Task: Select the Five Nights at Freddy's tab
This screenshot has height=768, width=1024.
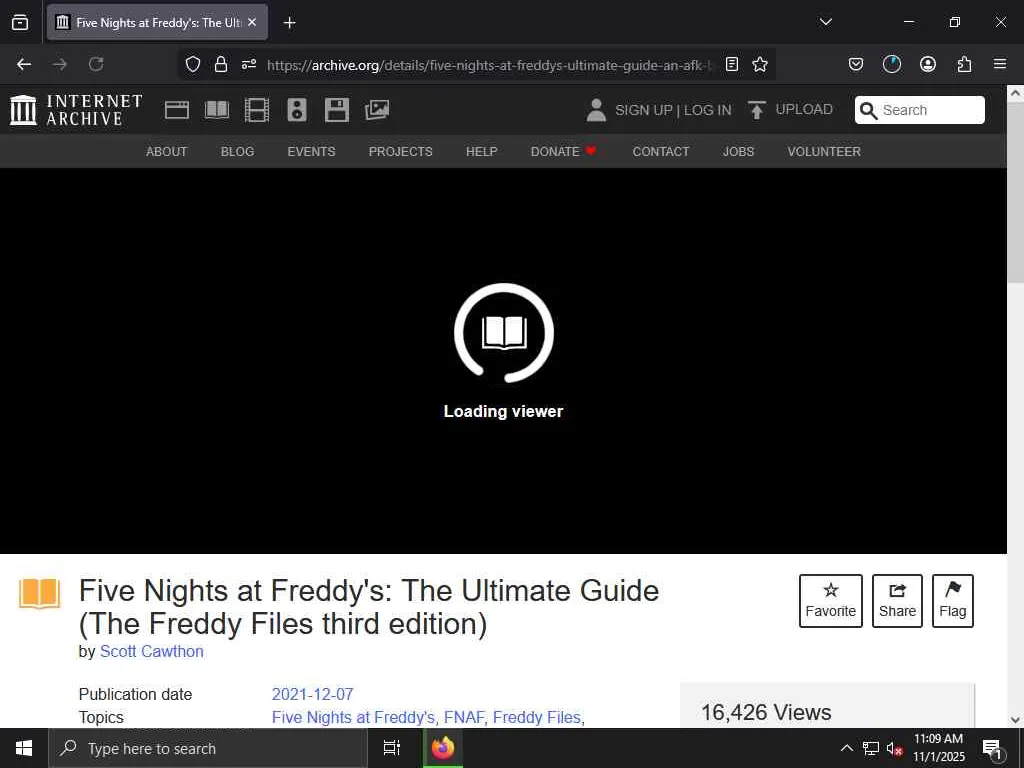Action: 157,22
